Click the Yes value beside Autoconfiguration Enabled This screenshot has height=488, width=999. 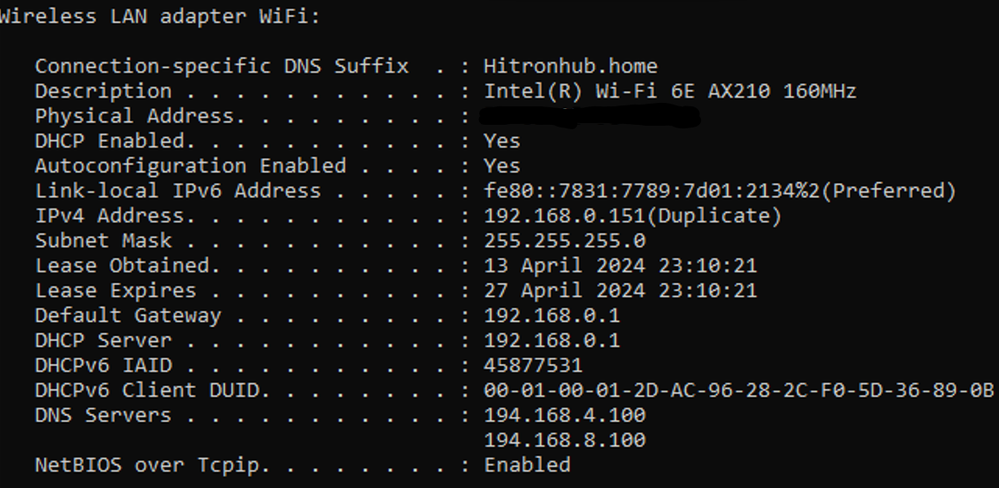pos(502,166)
